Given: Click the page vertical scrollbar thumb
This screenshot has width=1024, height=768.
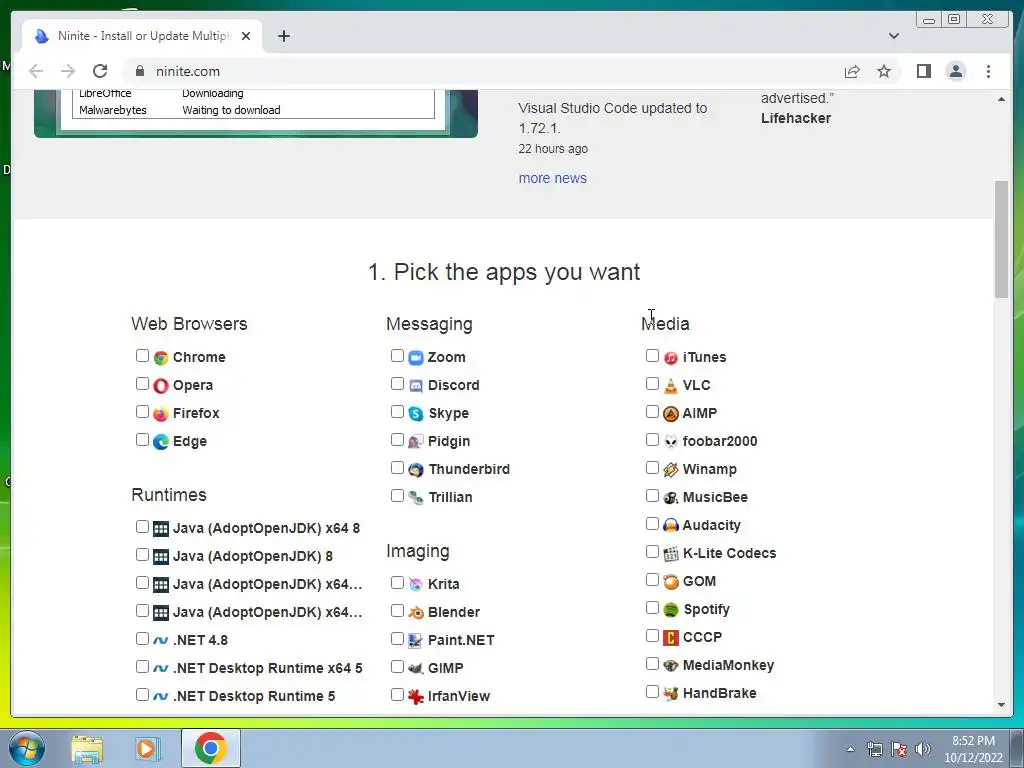Looking at the screenshot, I should (x=1001, y=240).
